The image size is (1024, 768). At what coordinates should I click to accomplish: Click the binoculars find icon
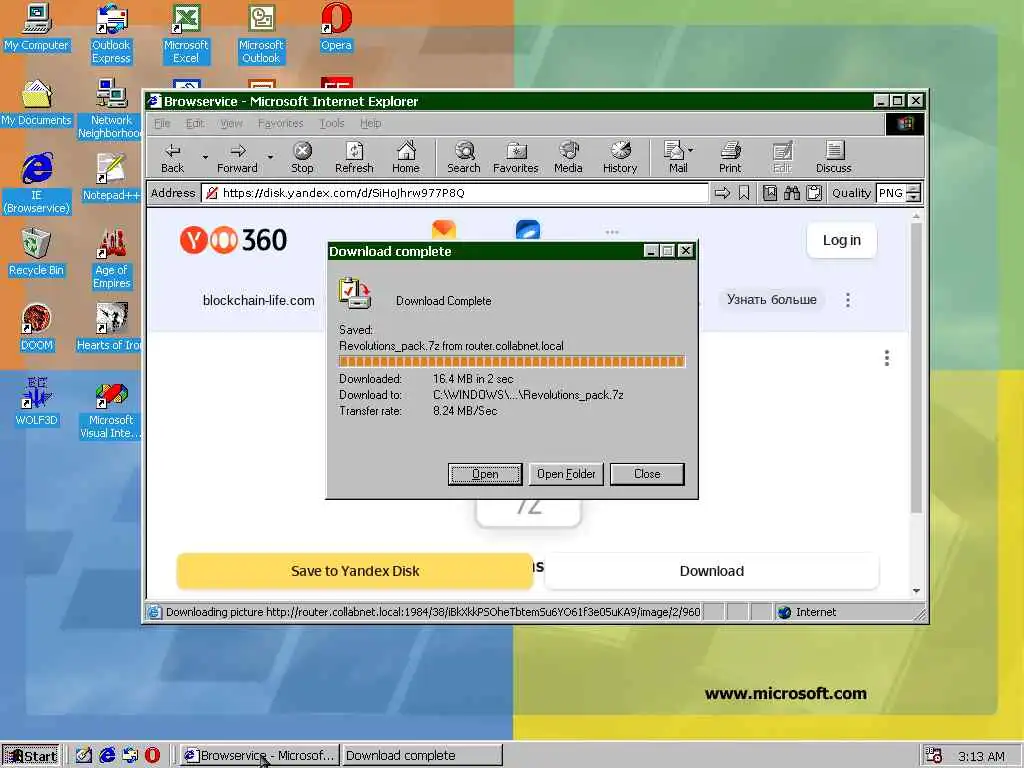click(792, 193)
